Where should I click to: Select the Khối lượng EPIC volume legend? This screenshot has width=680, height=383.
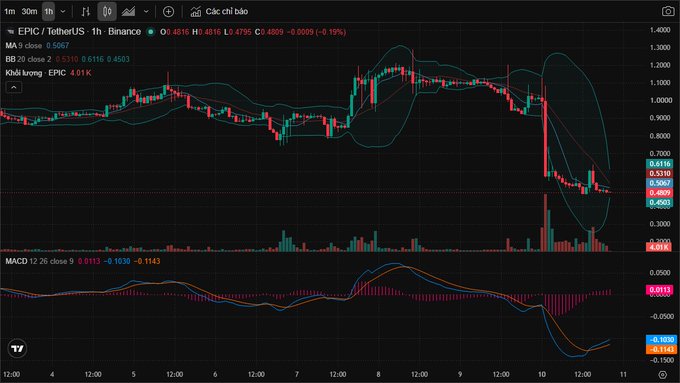[x=48, y=73]
